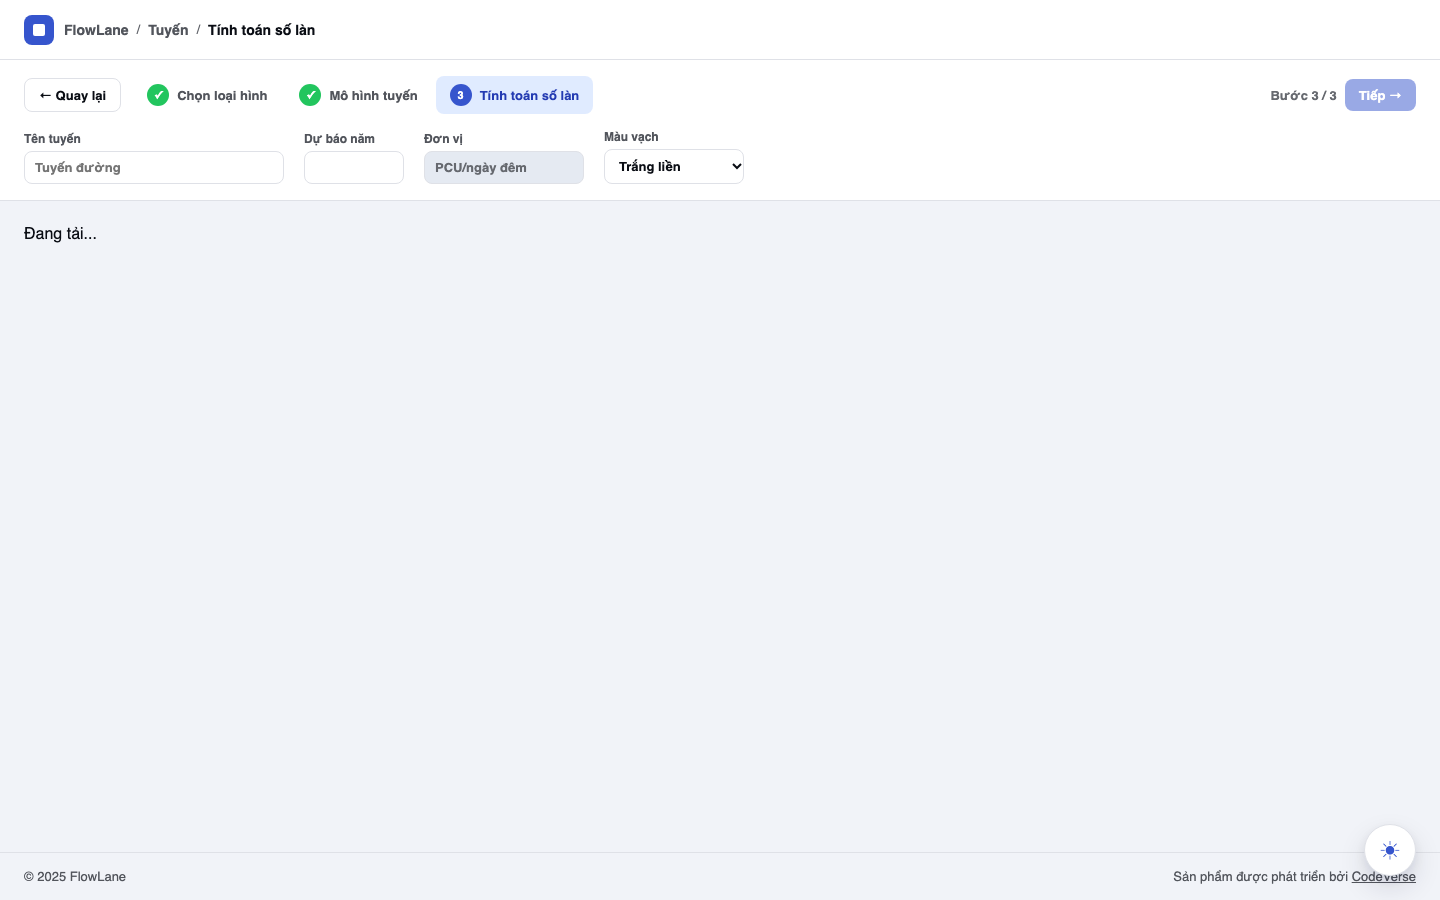Viewport: 1440px width, 900px height.
Task: Go to the Mô hình tuyến step
Action: click(x=358, y=95)
